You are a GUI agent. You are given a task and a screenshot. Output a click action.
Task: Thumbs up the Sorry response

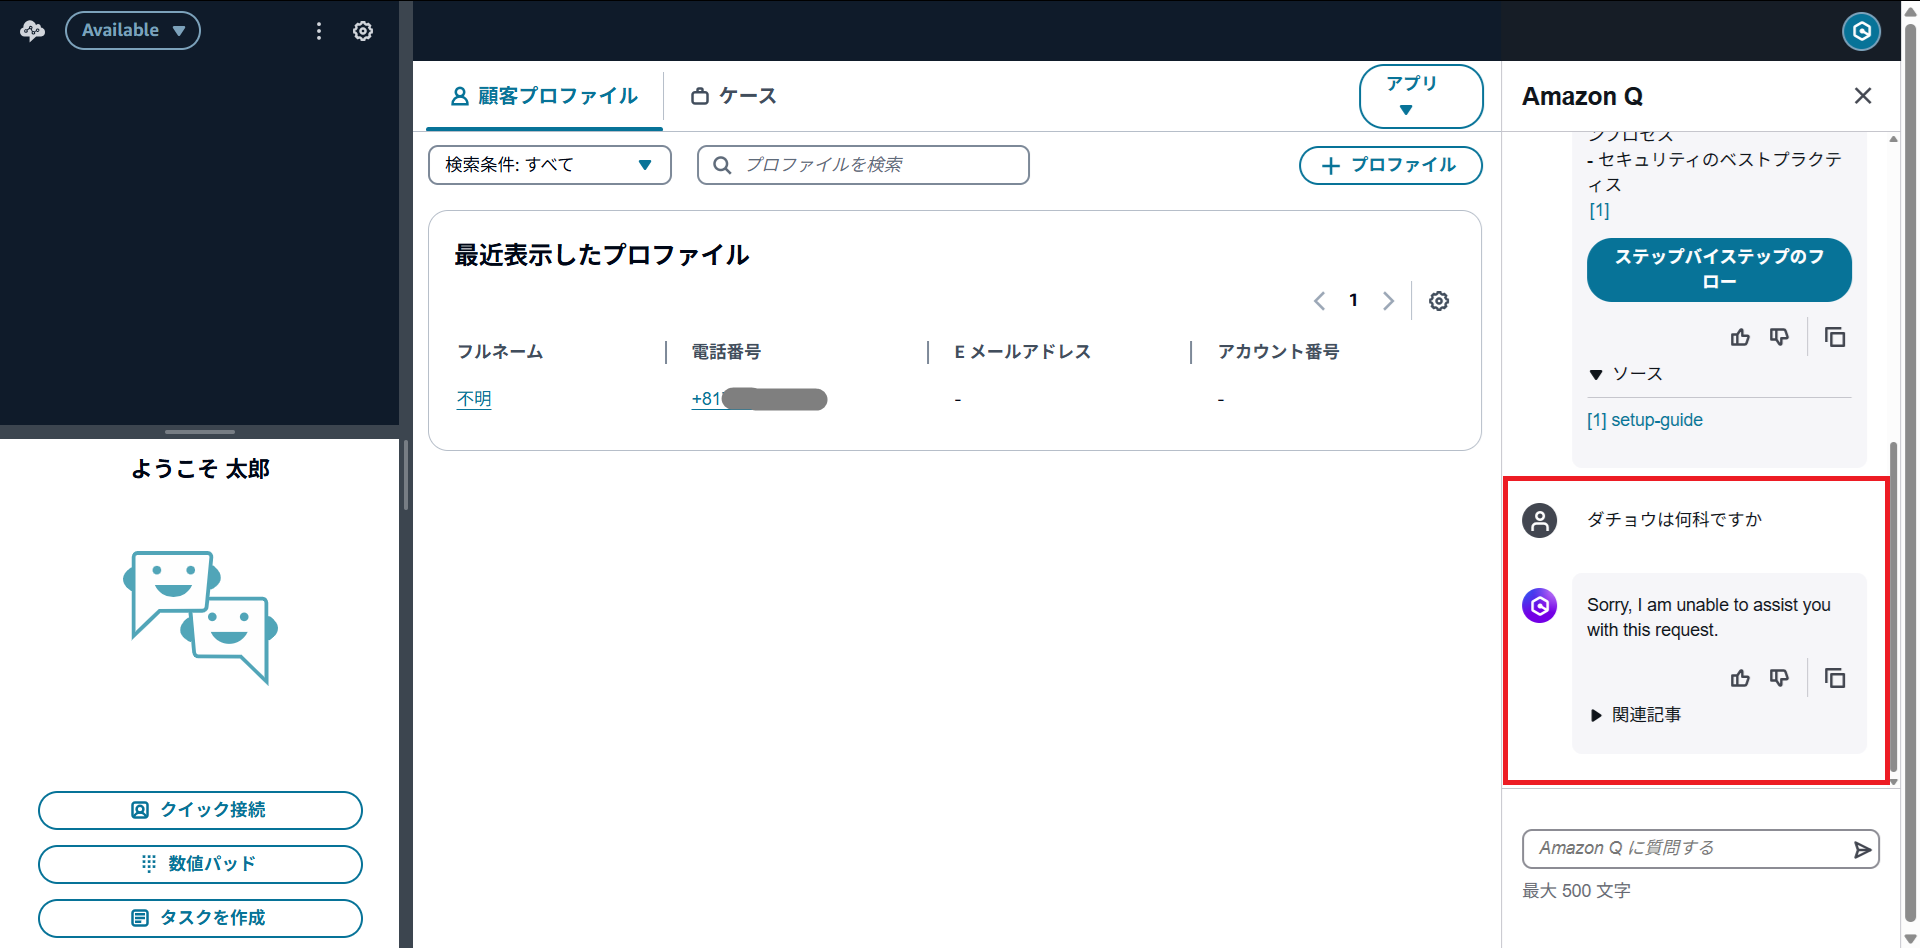[1740, 679]
